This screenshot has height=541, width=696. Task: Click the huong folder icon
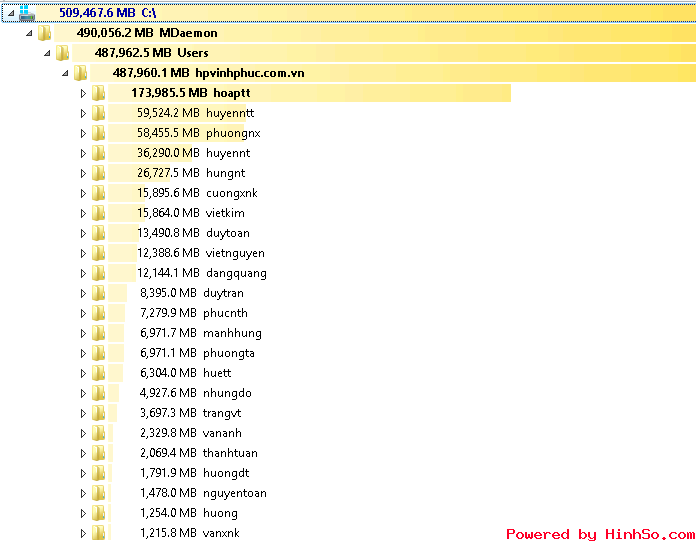tap(99, 513)
